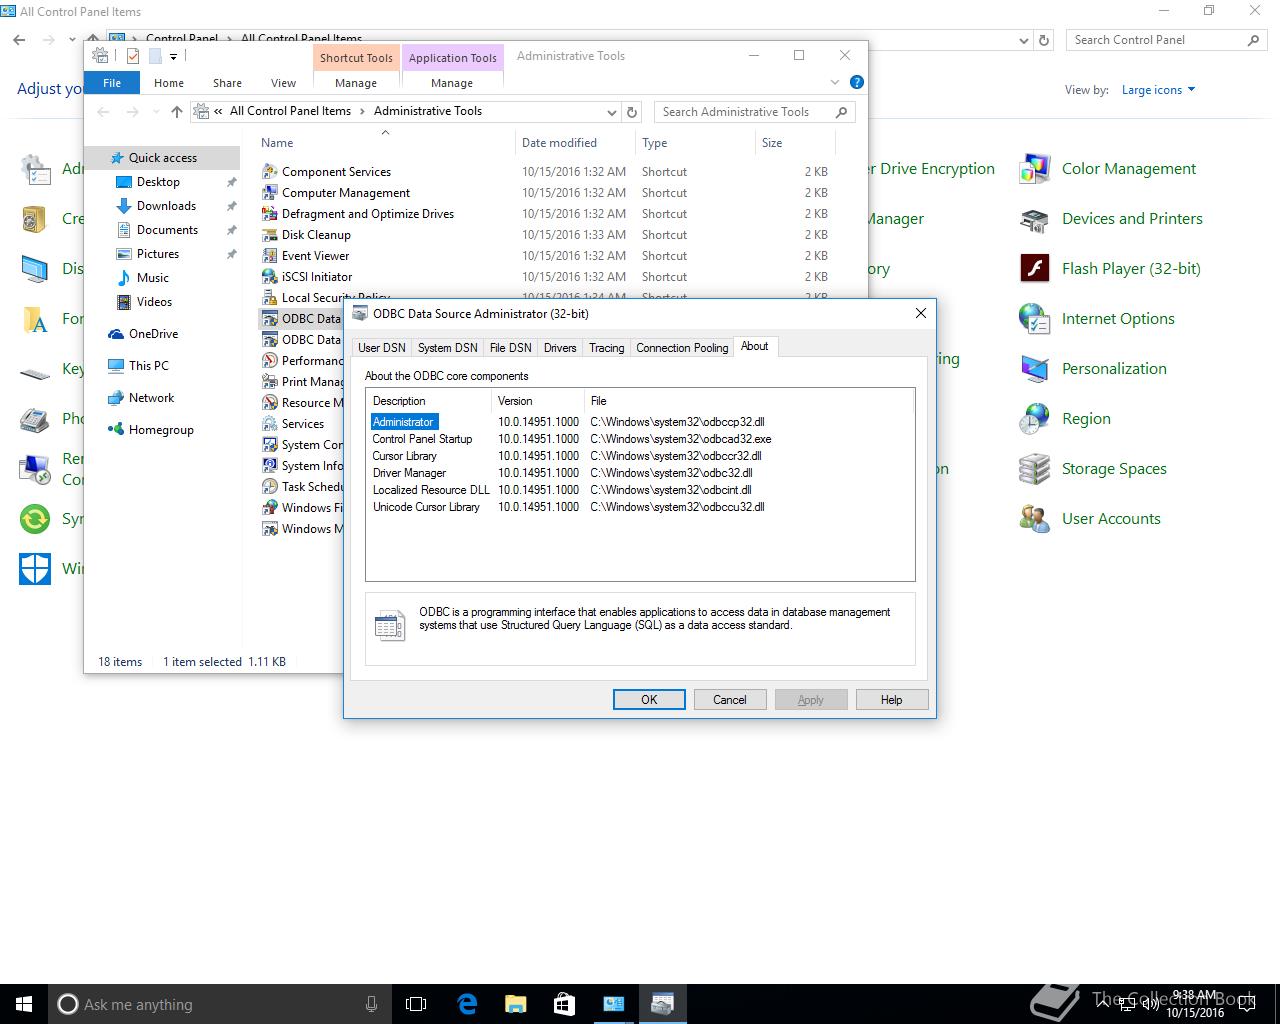Switch to System DSN tab
The height and width of the screenshot is (1024, 1280).
[447, 348]
